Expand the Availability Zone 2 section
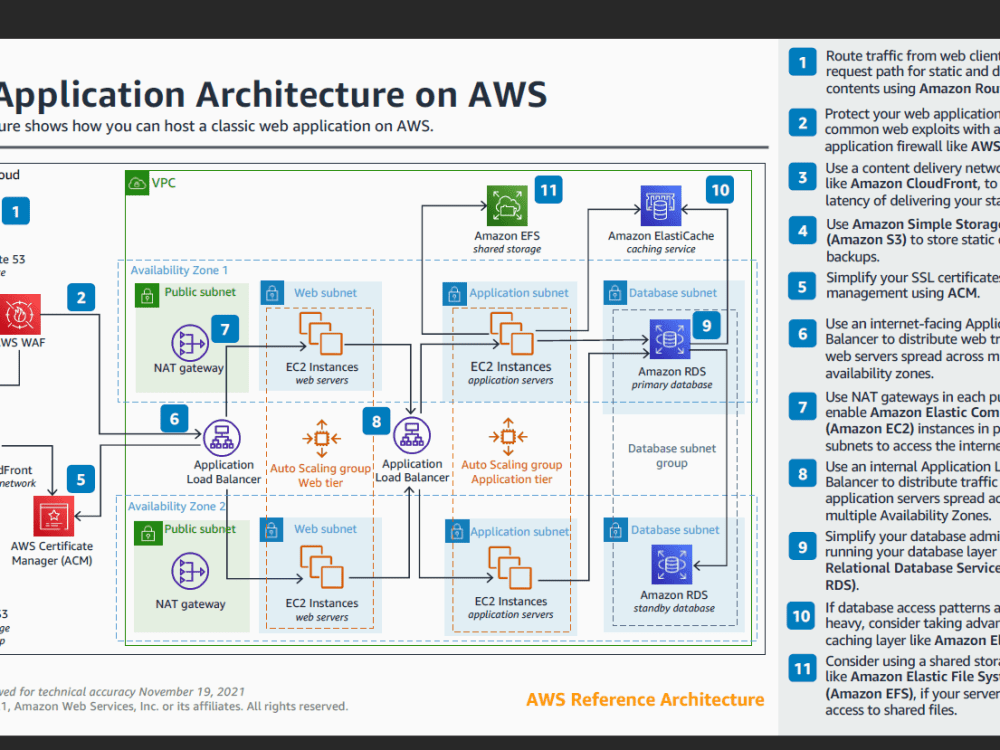Screen dimensions: 1000x750 click(x=180, y=507)
